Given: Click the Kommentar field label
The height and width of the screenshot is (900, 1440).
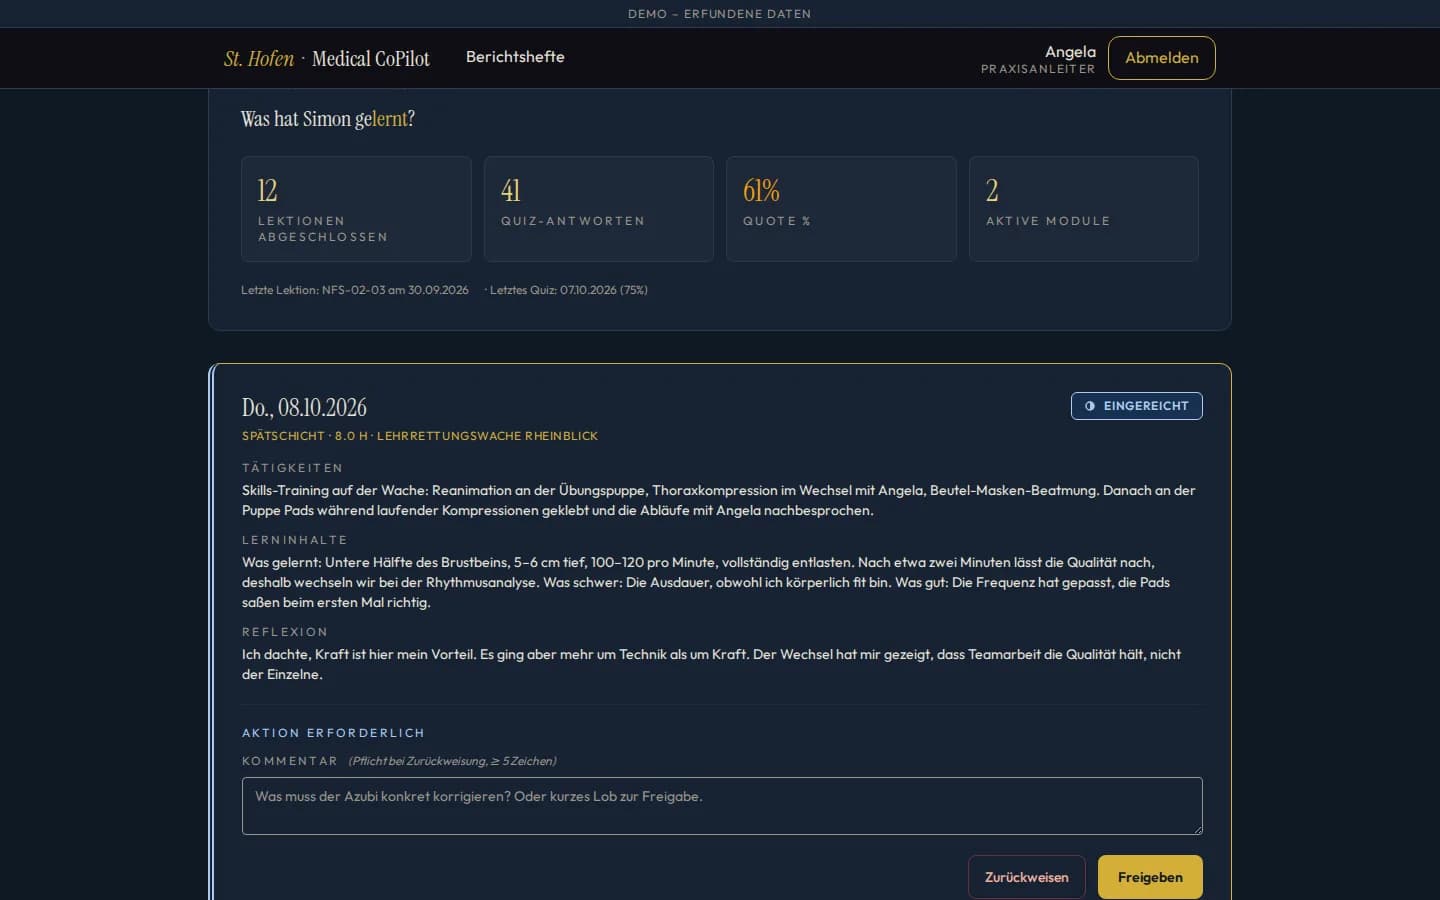Looking at the screenshot, I should 289,761.
